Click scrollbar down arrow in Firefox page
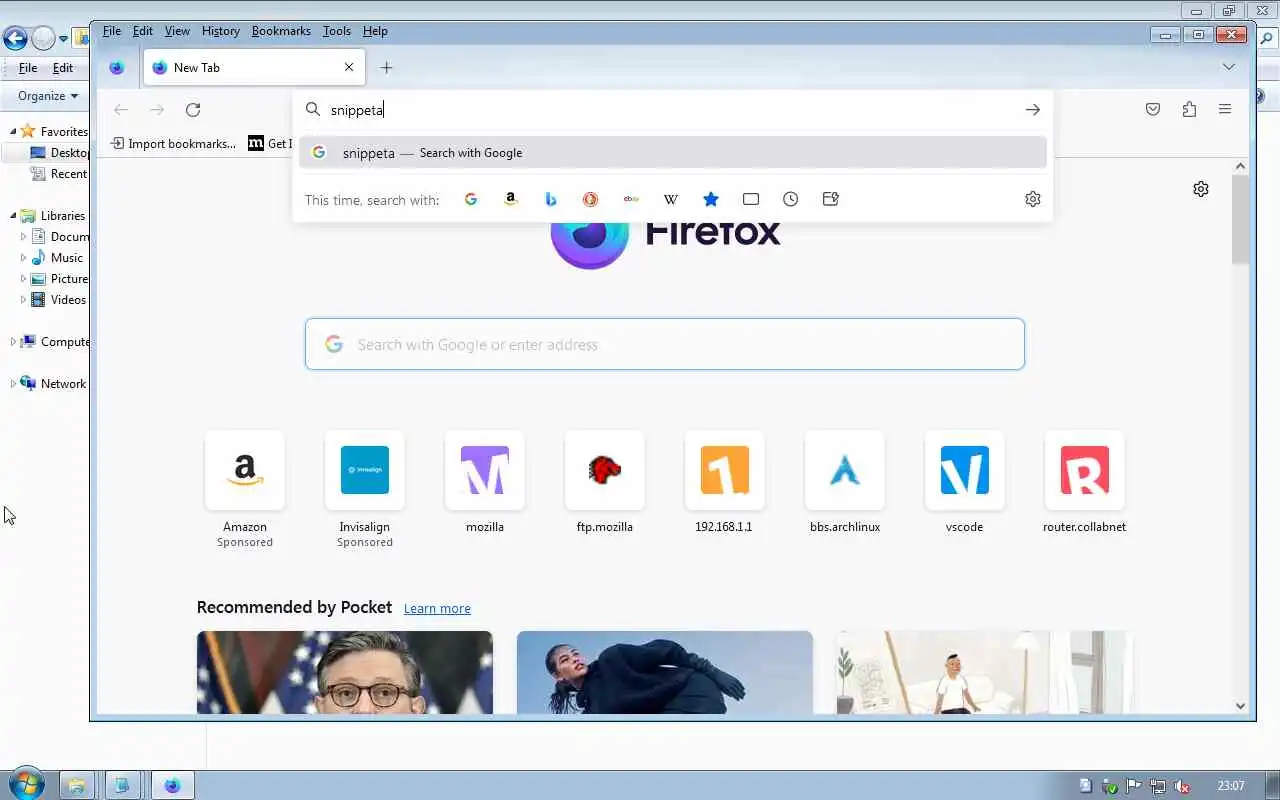This screenshot has height=800, width=1280. click(x=1241, y=705)
